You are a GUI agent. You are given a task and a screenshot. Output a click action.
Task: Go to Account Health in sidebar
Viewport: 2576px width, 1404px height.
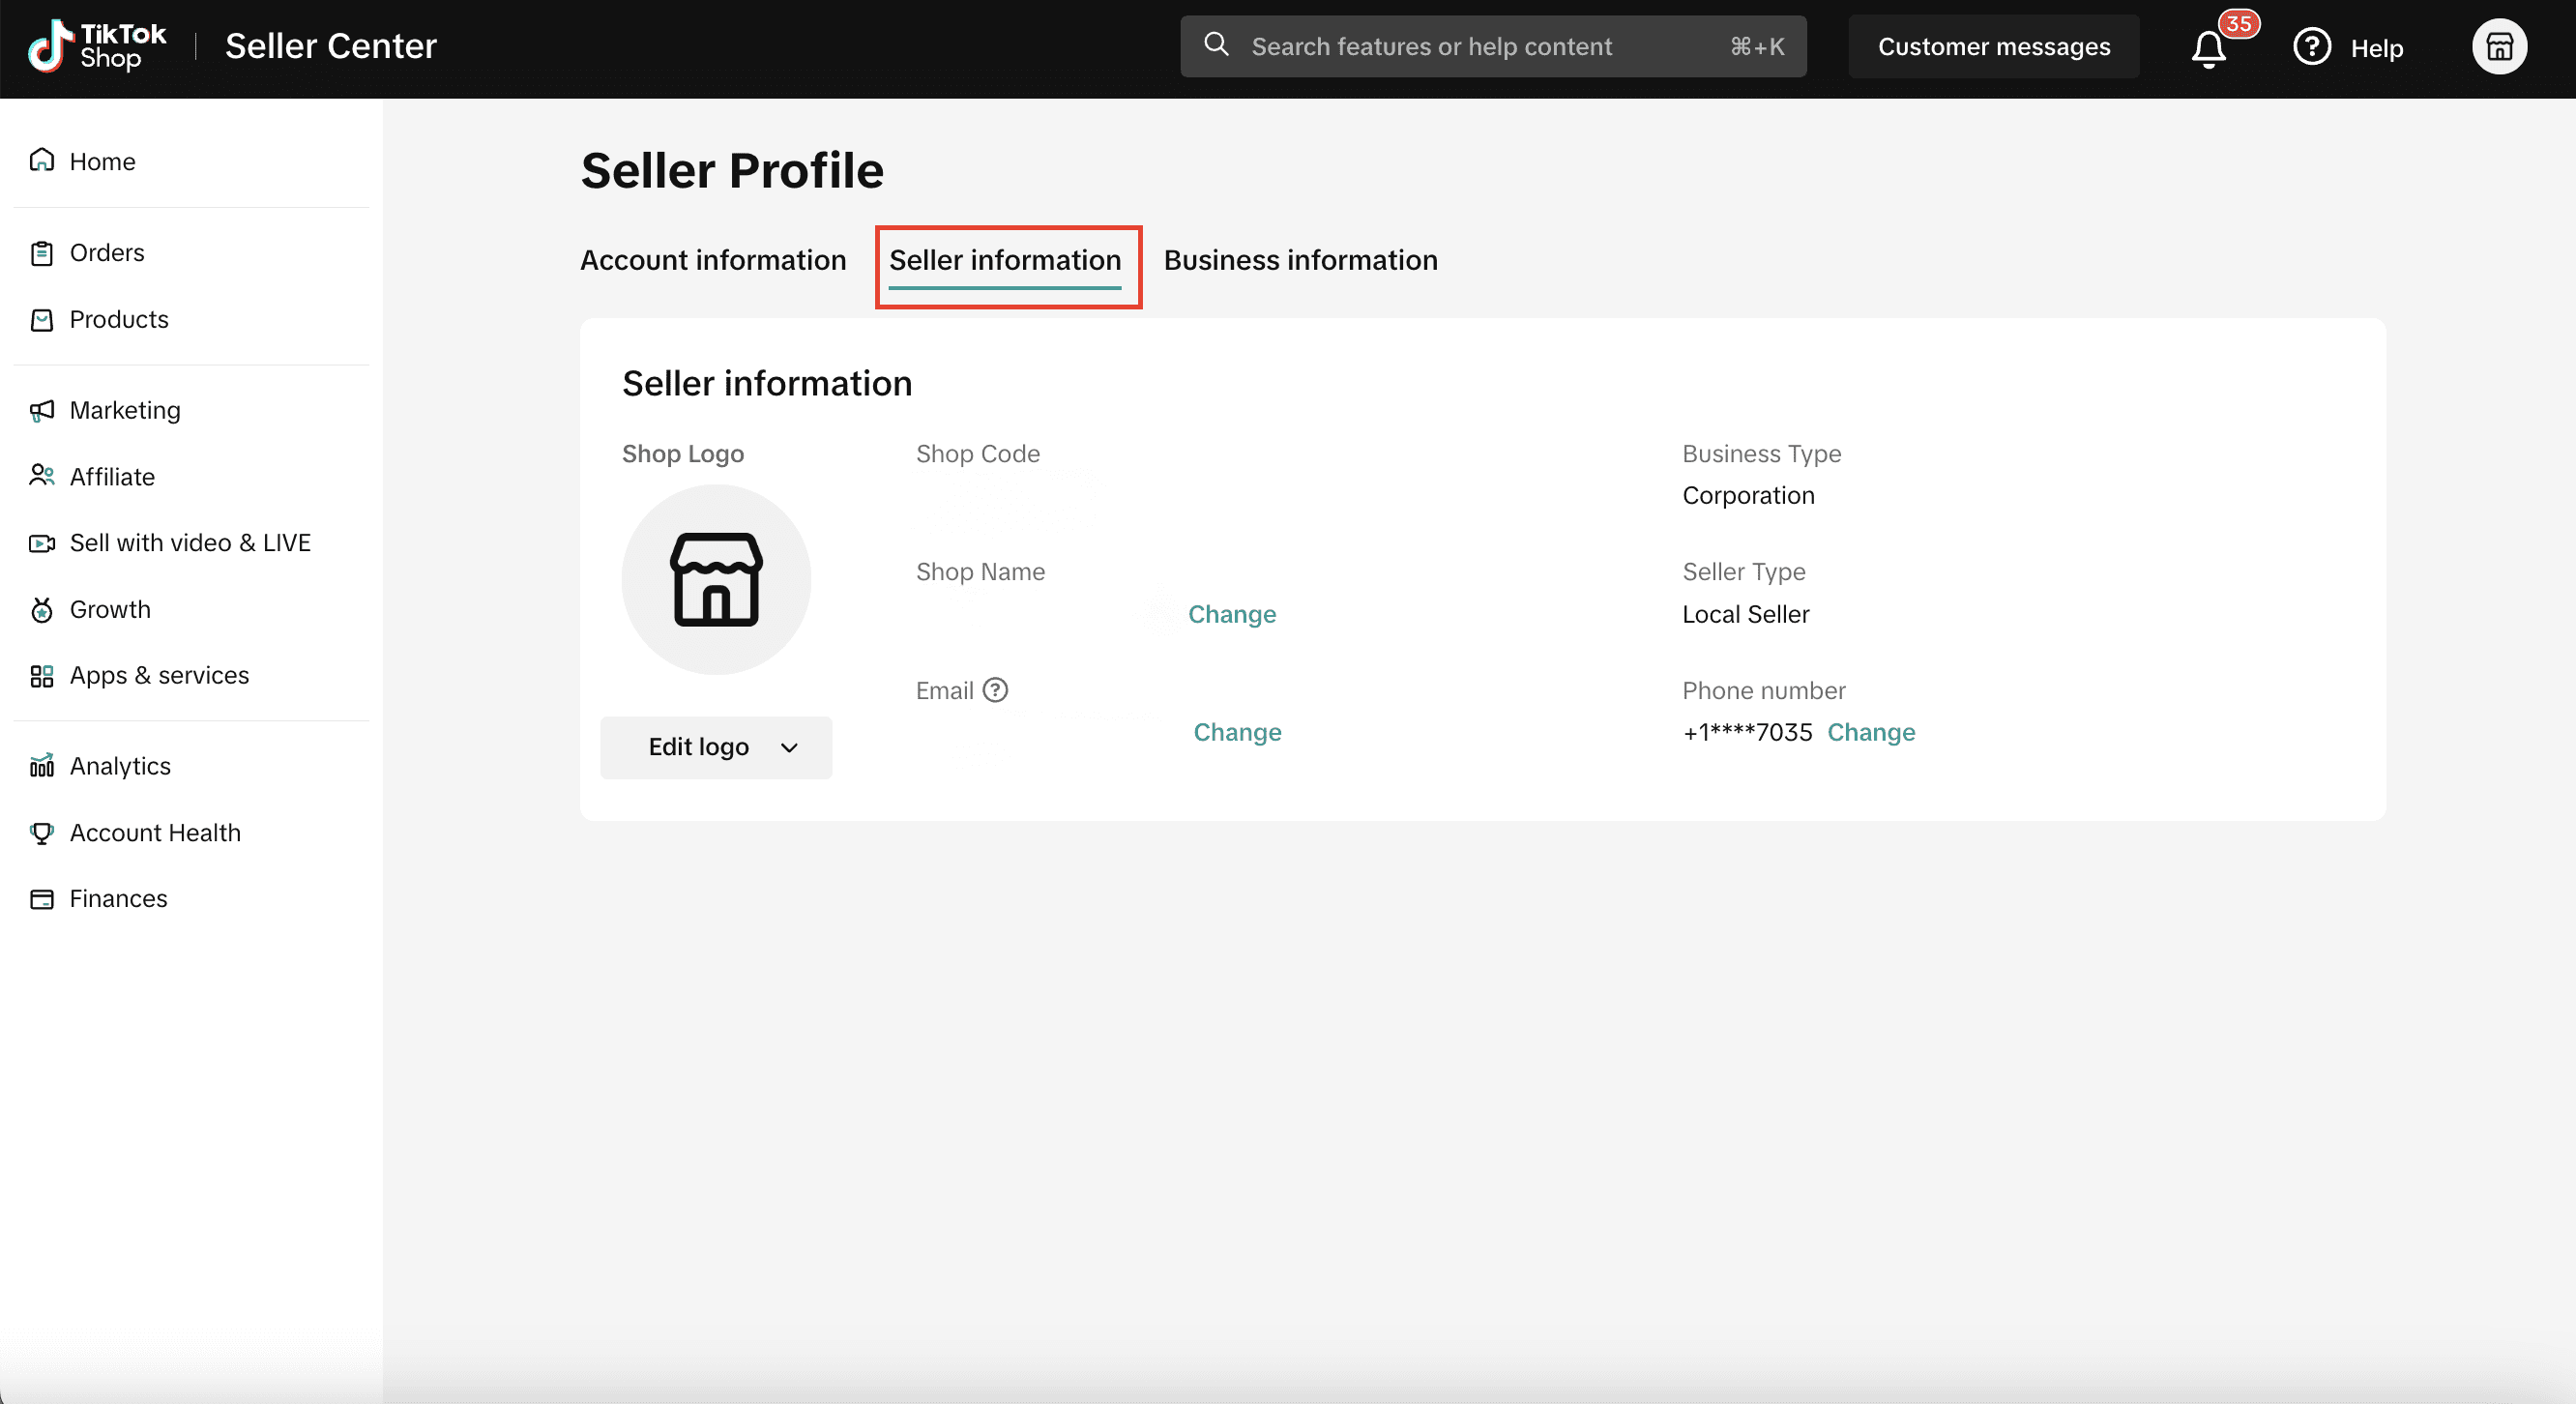pyautogui.click(x=155, y=832)
